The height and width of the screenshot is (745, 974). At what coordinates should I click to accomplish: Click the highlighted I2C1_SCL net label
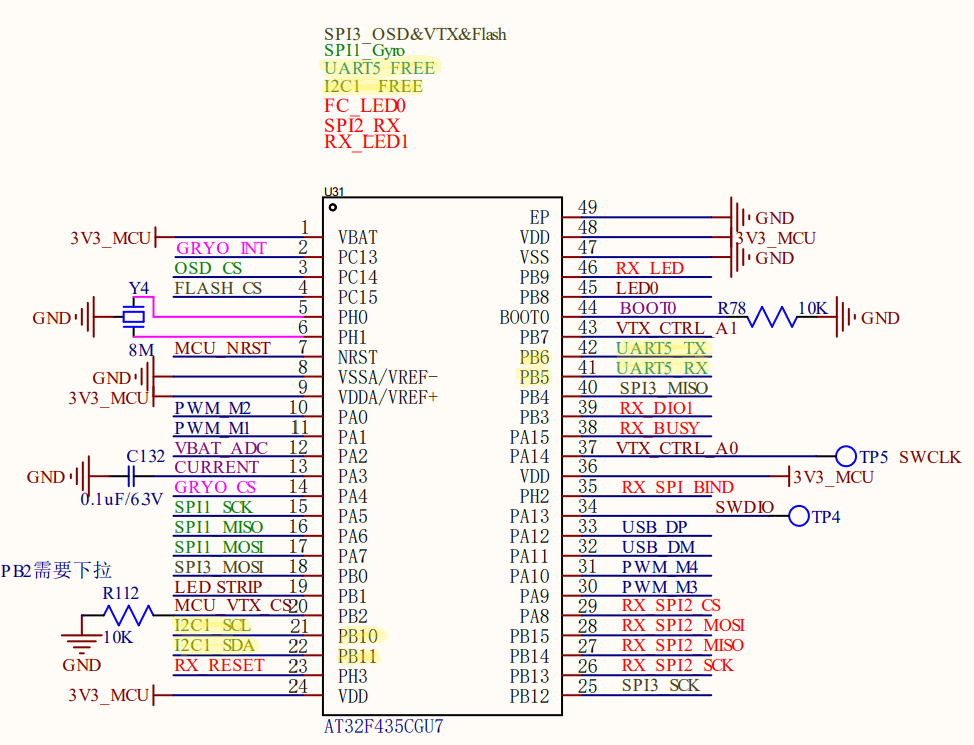point(212,625)
